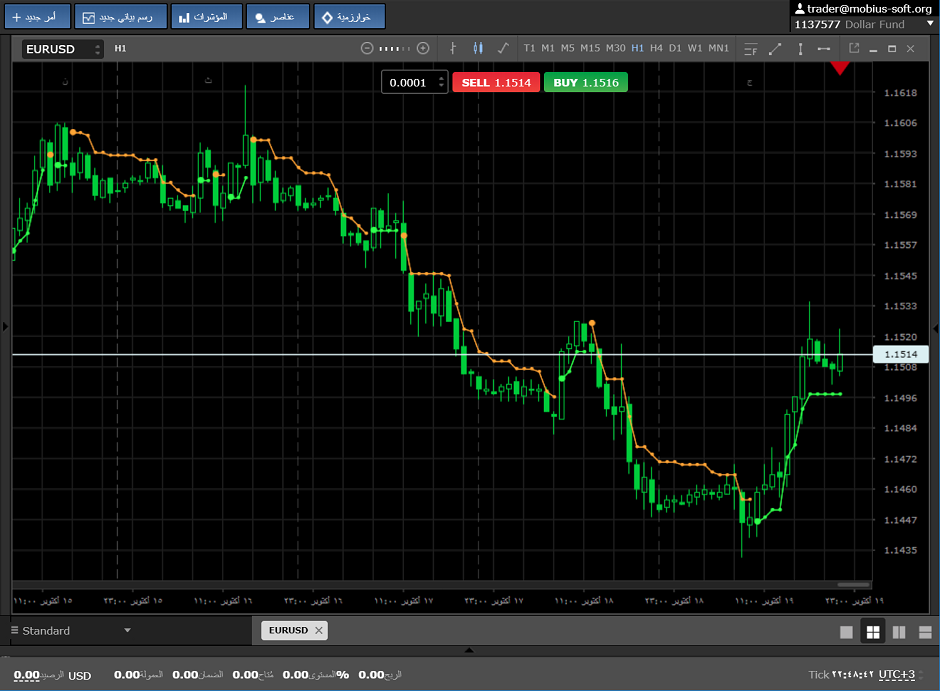Detach chart into separate window
This screenshot has width=940, height=691.
pos(854,48)
